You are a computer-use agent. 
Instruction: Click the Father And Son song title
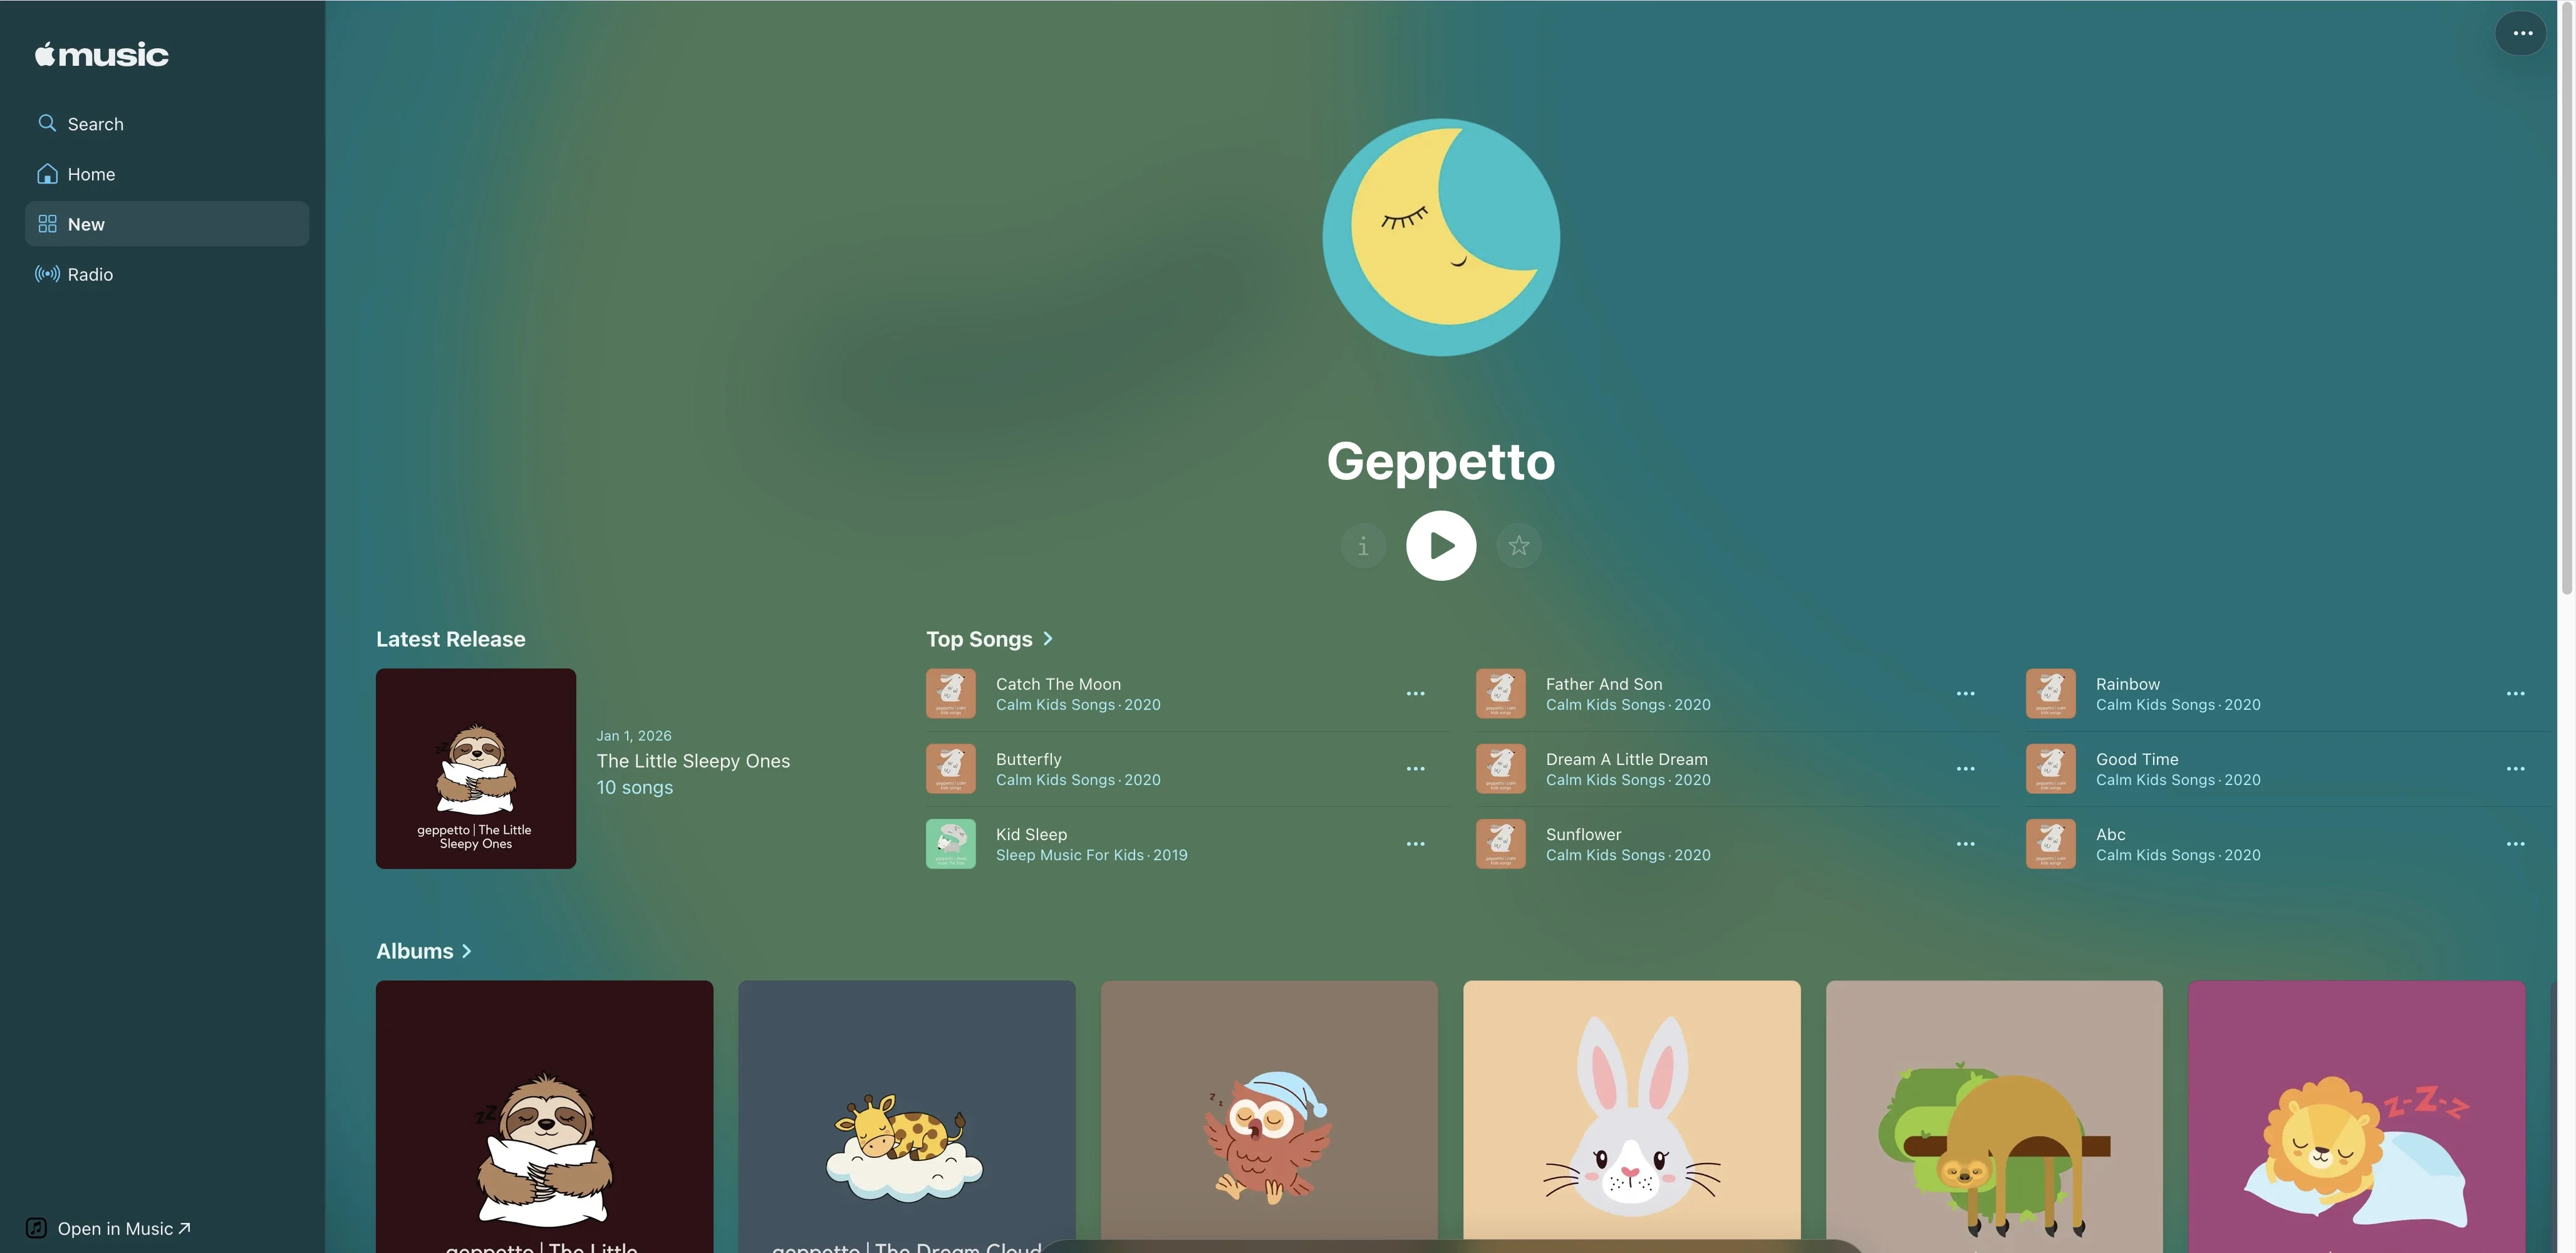[1603, 684]
